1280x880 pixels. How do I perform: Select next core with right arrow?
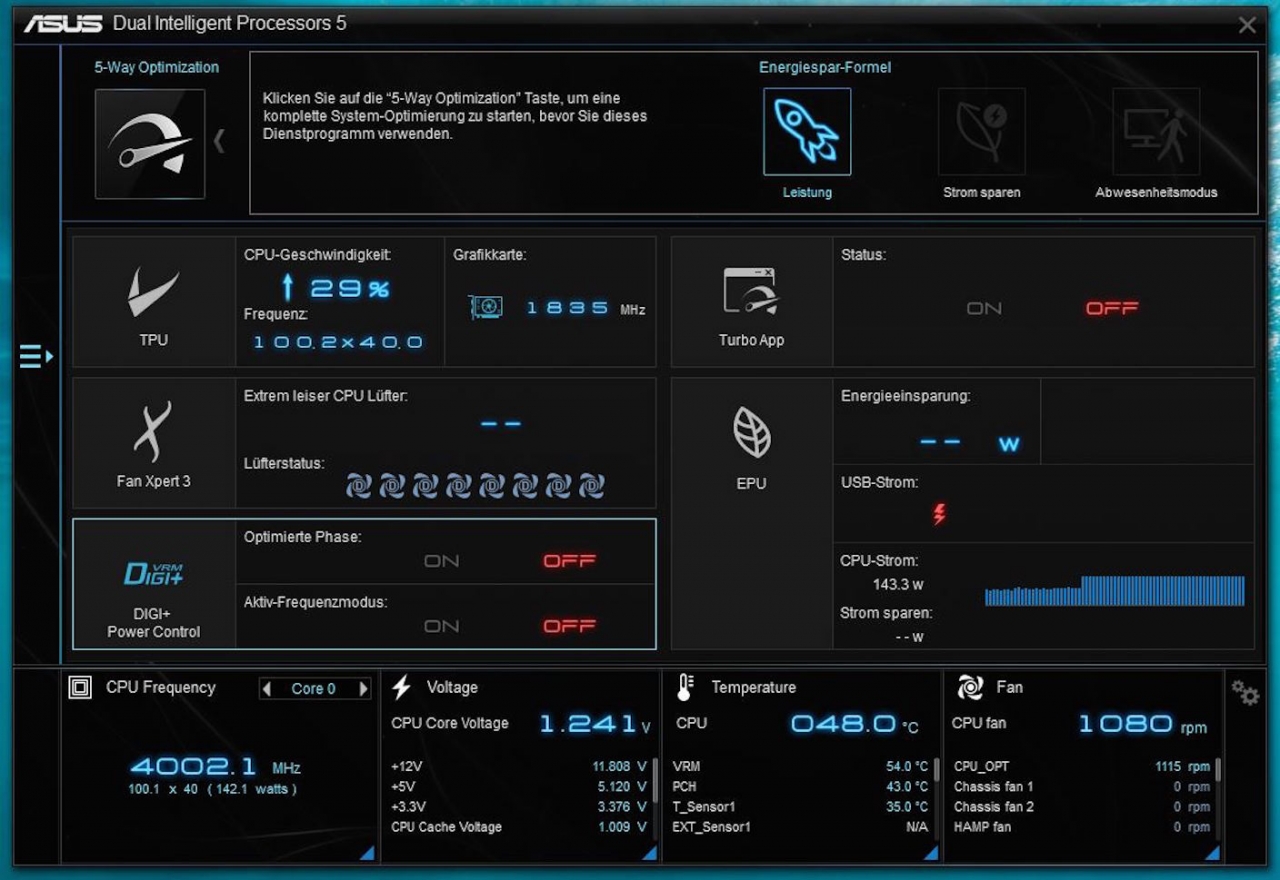(x=363, y=688)
